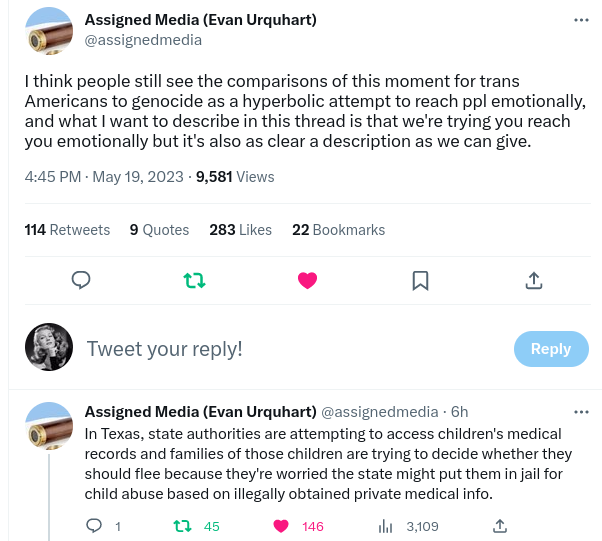Open more options on main tweet
The width and height of the screenshot is (602, 541).
[581, 20]
